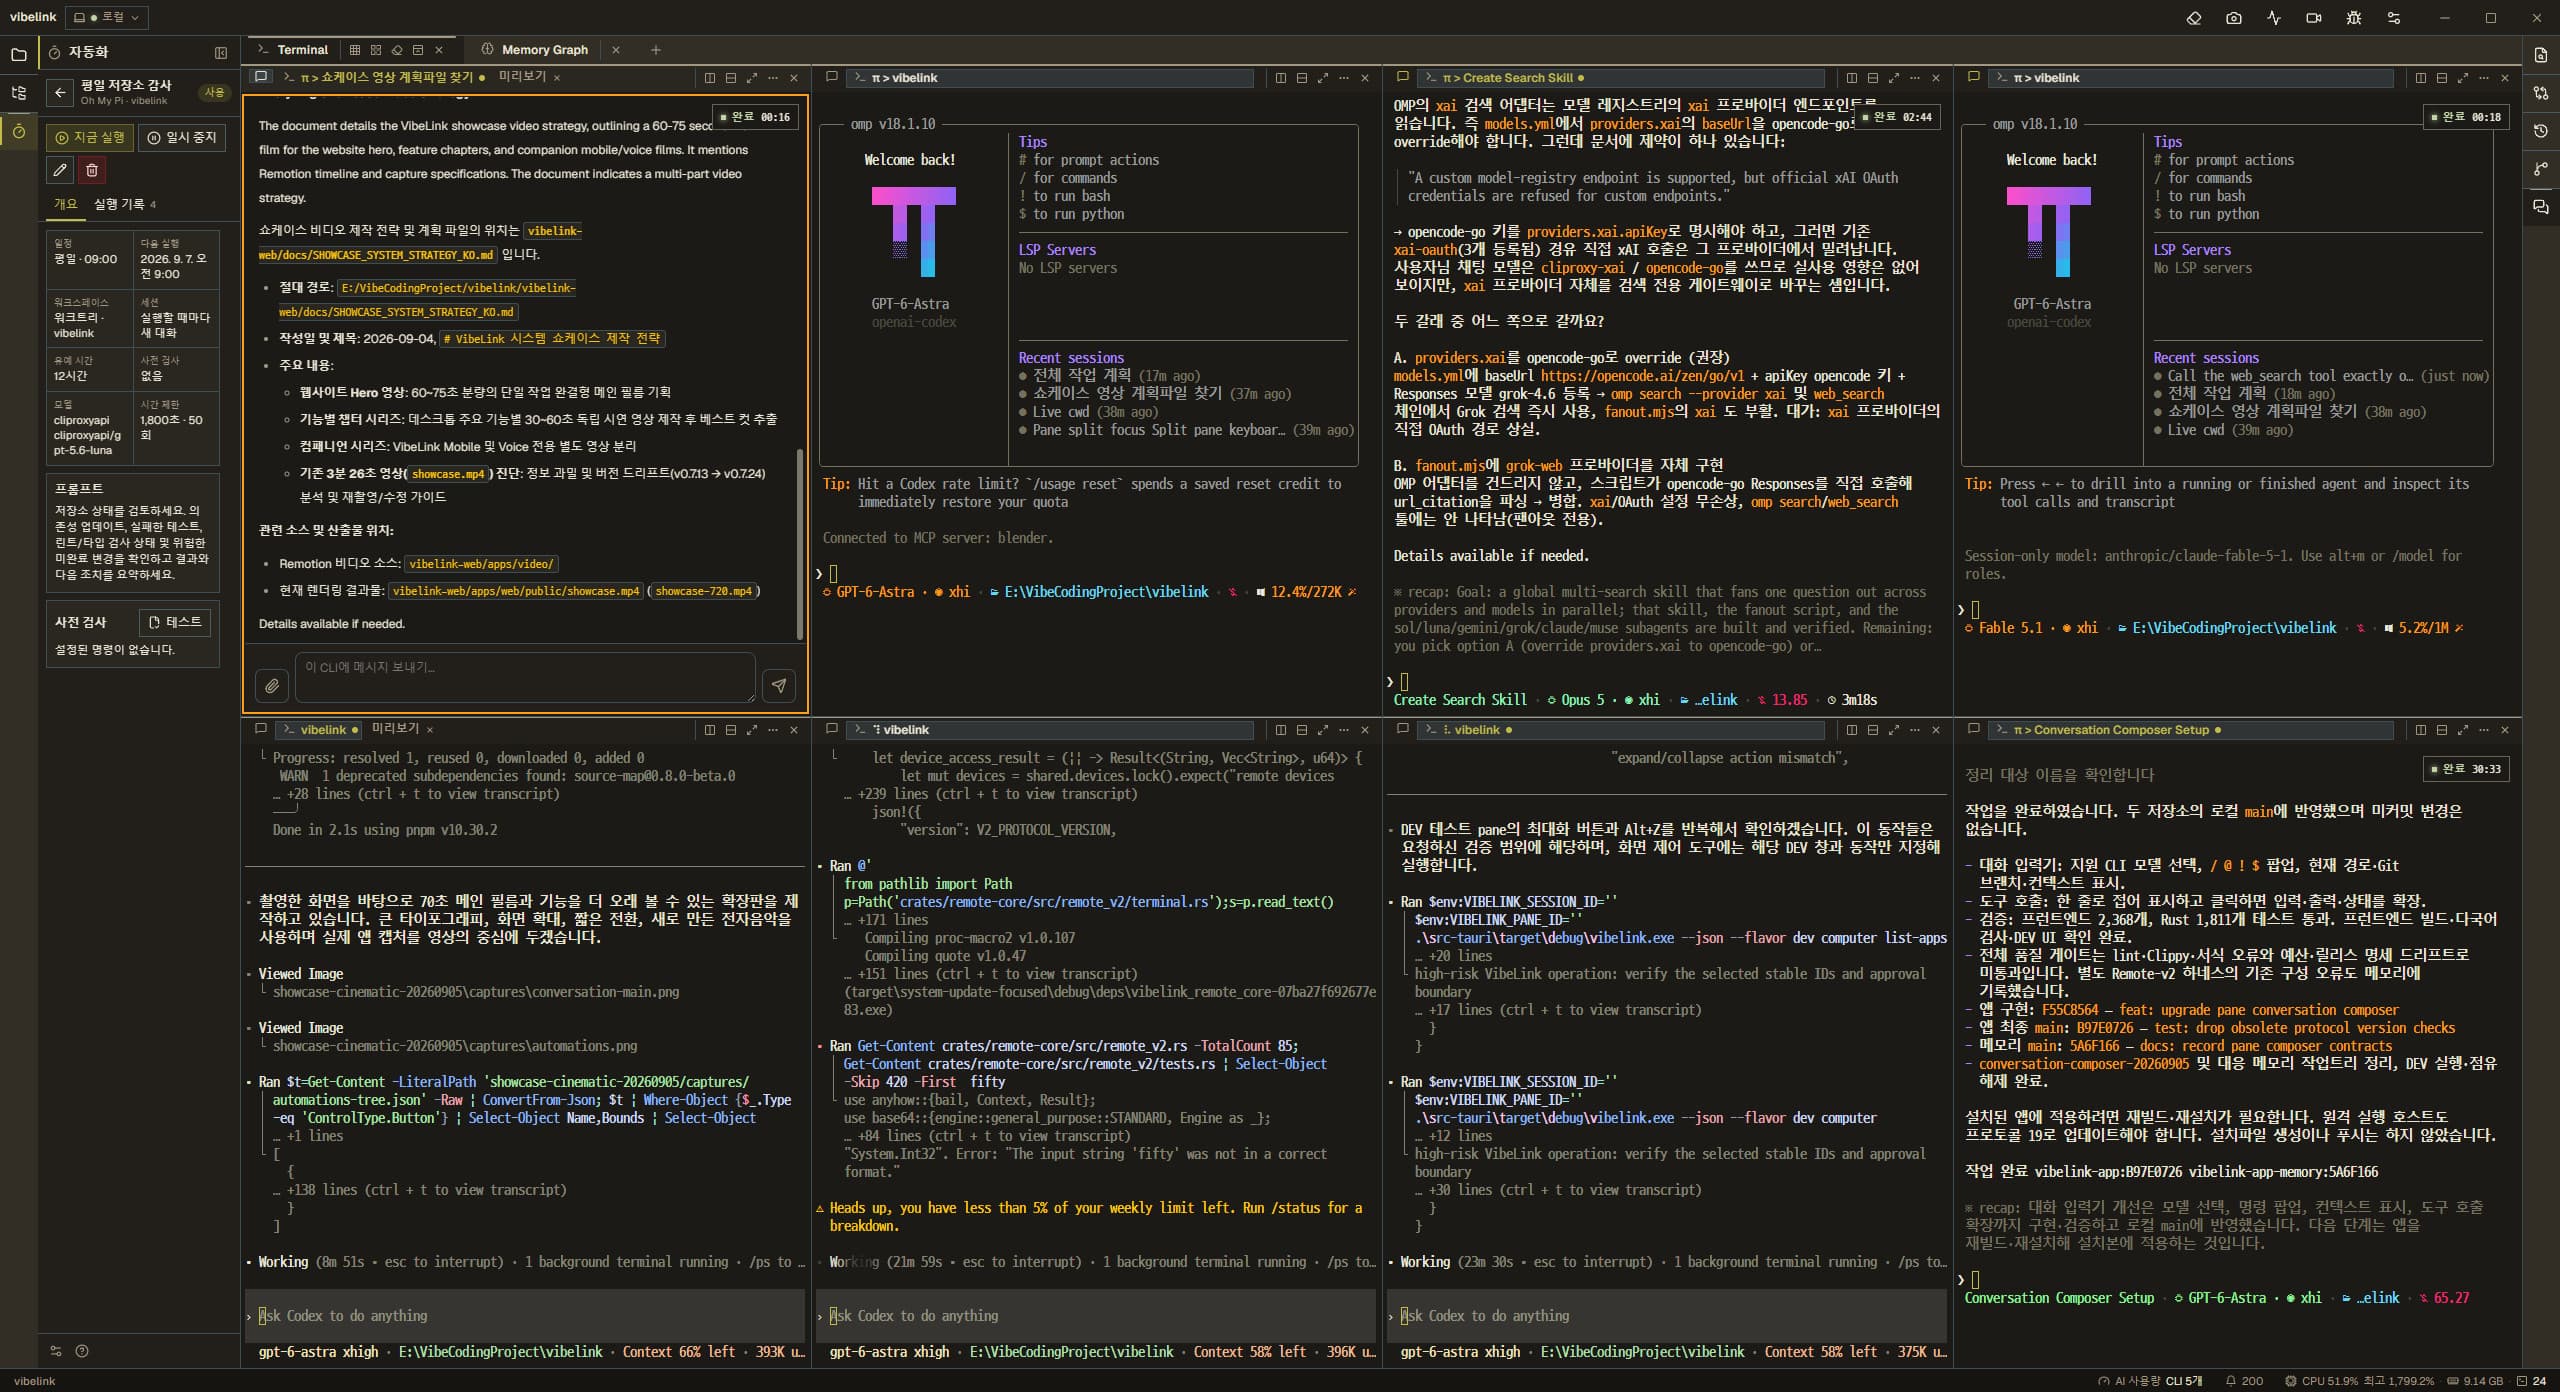Open more options in Create Search Skill pane
Screen dimensions: 2560x1392
coord(1914,78)
